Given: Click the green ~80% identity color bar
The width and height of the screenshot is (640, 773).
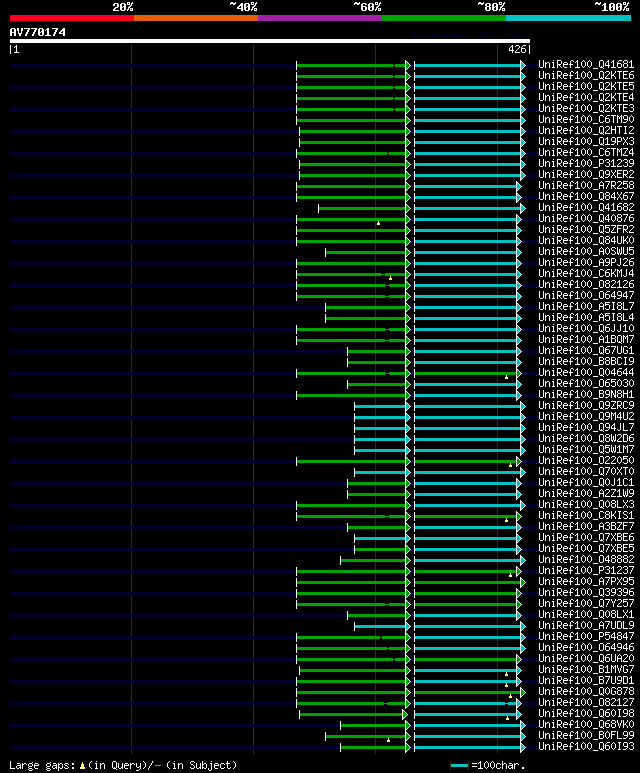Looking at the screenshot, I should [x=444, y=18].
